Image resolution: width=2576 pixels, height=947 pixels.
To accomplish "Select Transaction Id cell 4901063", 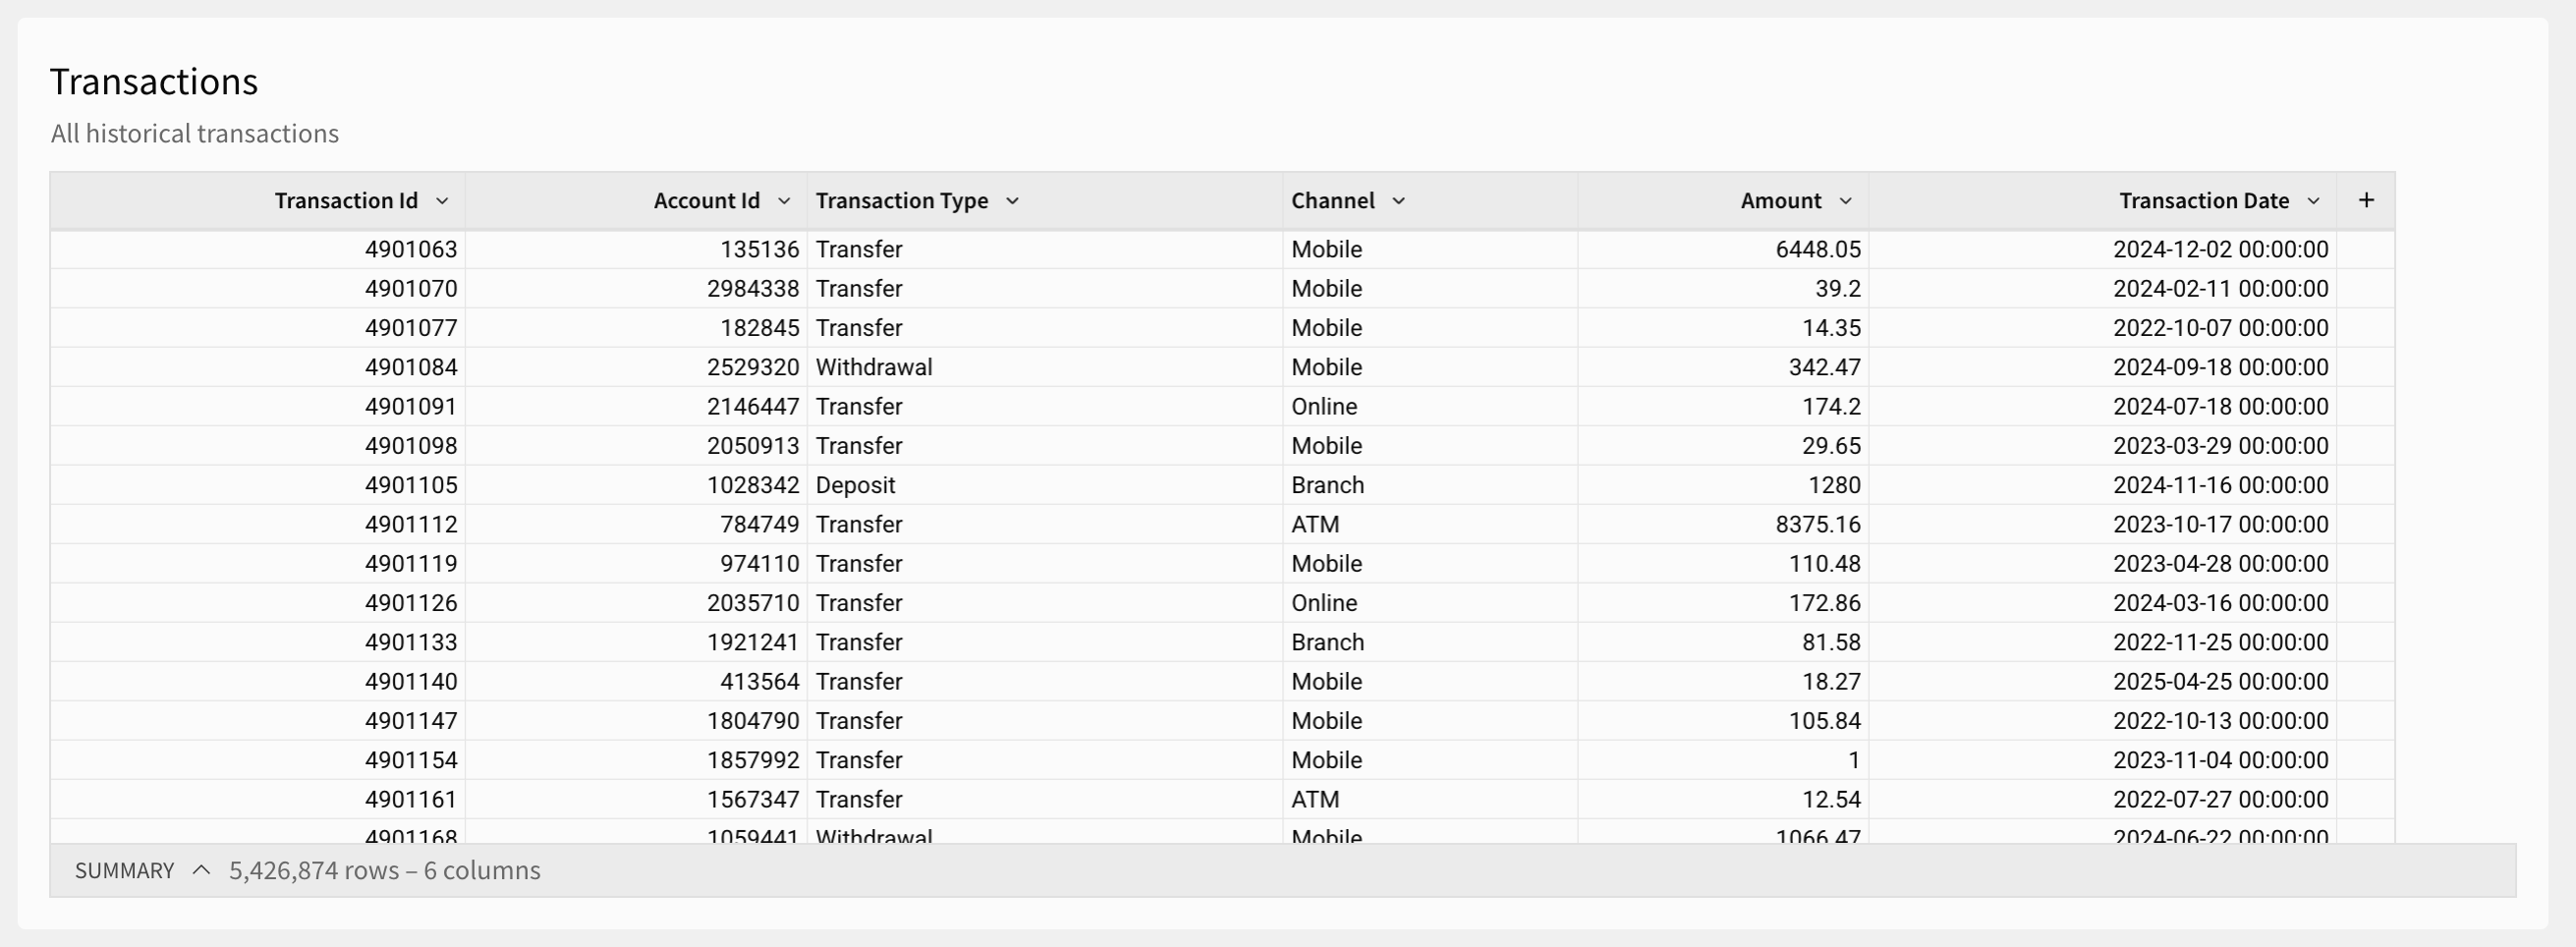I will (x=410, y=249).
